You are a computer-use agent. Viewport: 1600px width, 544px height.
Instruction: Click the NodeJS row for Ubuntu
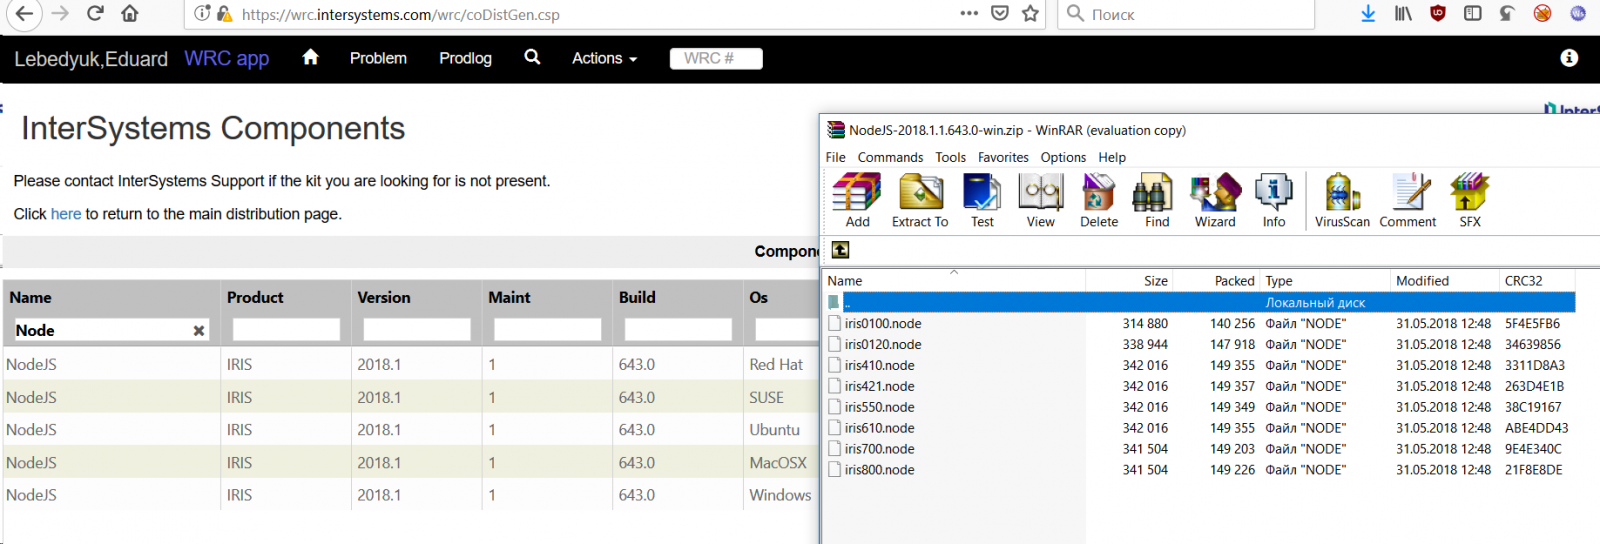point(411,430)
